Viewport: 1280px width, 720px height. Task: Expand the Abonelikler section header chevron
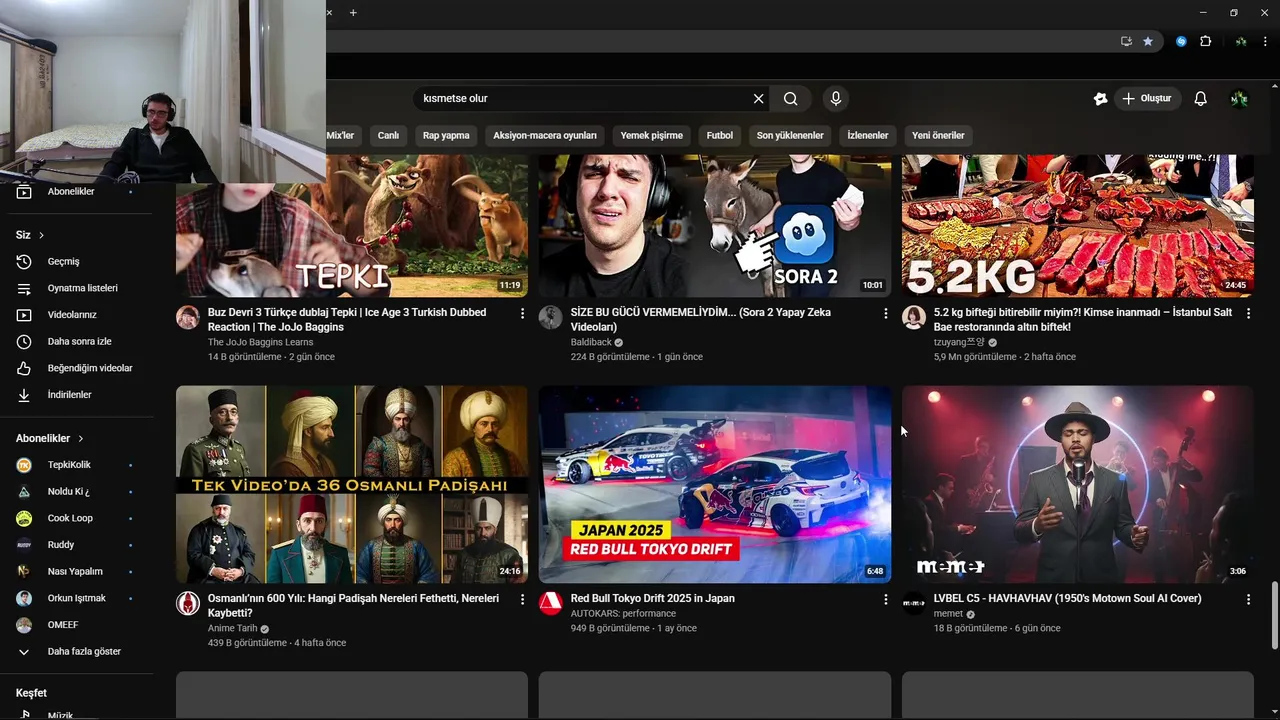coord(81,438)
